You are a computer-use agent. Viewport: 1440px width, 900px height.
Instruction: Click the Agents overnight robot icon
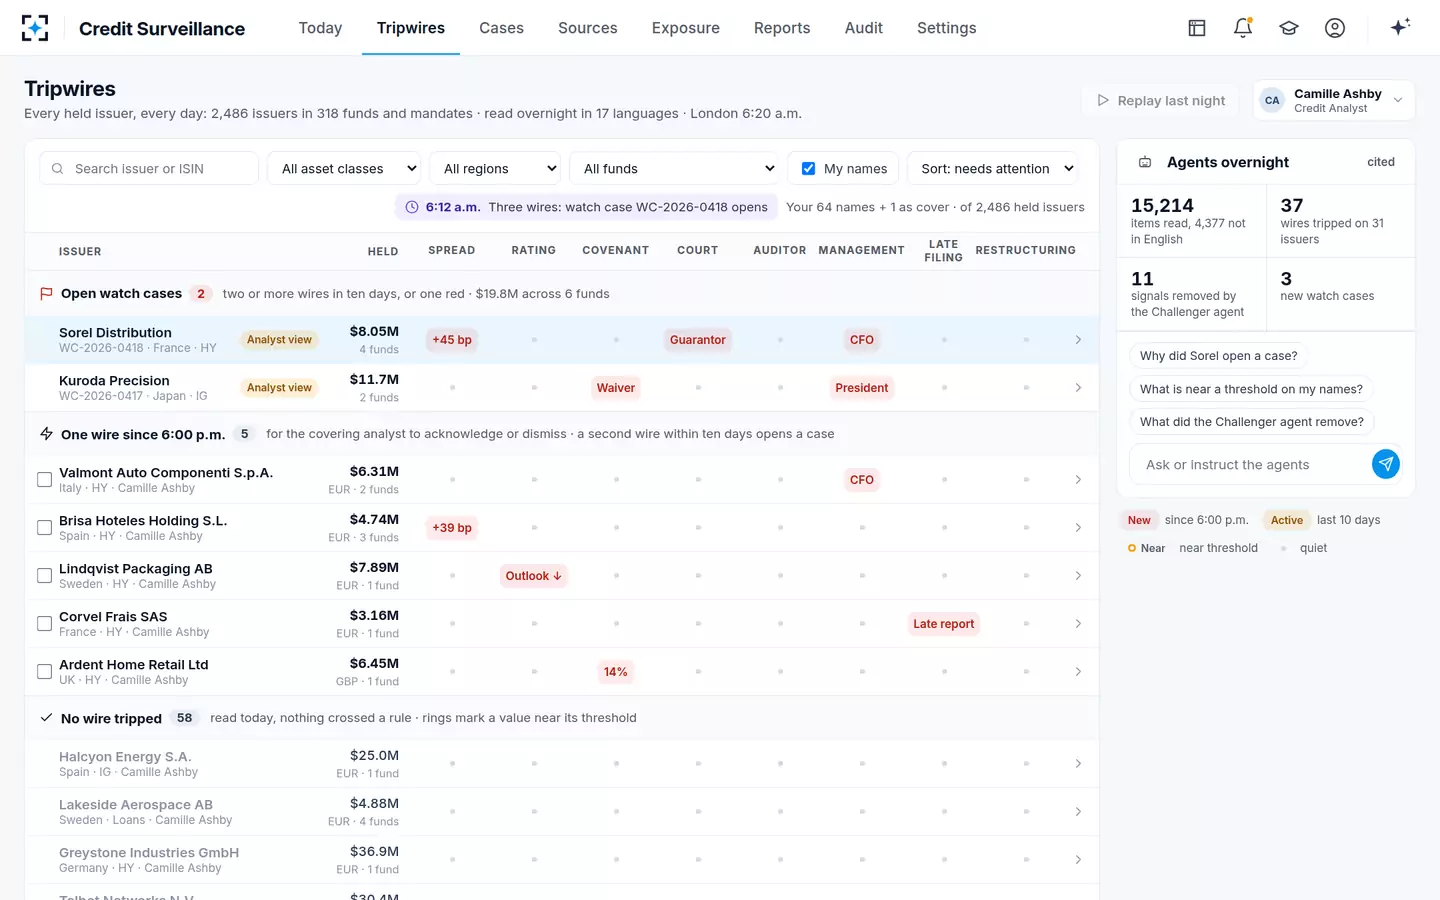coord(1145,162)
